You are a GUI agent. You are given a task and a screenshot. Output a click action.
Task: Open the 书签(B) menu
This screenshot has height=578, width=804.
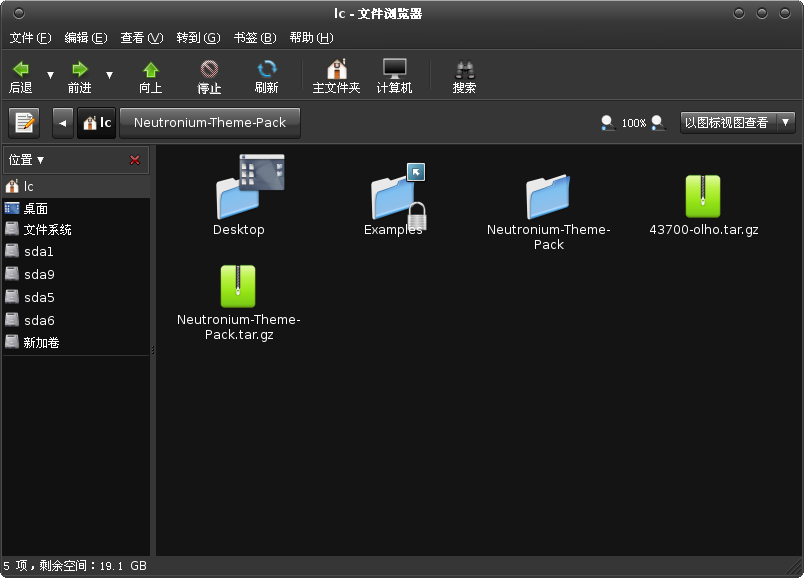[255, 38]
